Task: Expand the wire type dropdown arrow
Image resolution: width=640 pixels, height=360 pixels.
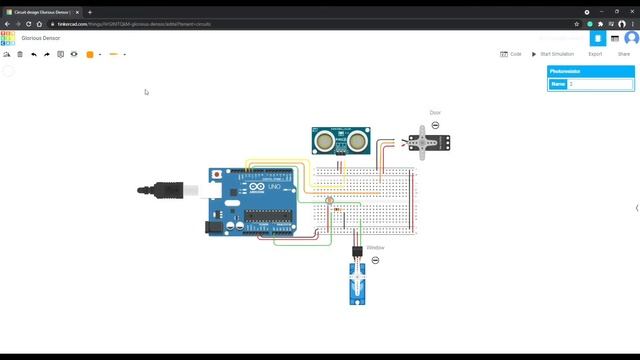Action: tap(124, 54)
